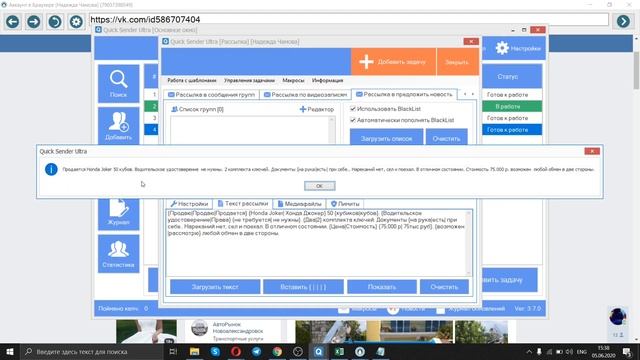Open Поиск sidebar tile in main window
The image size is (640, 360).
[118, 84]
